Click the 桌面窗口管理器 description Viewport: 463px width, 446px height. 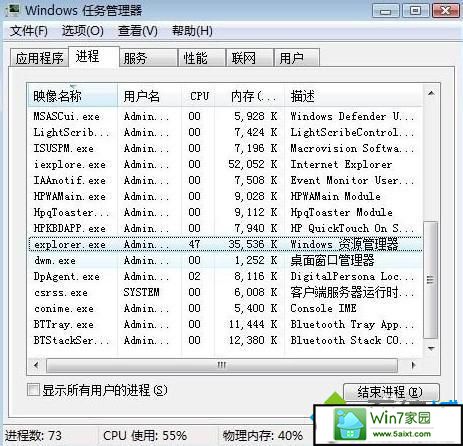coord(332,260)
